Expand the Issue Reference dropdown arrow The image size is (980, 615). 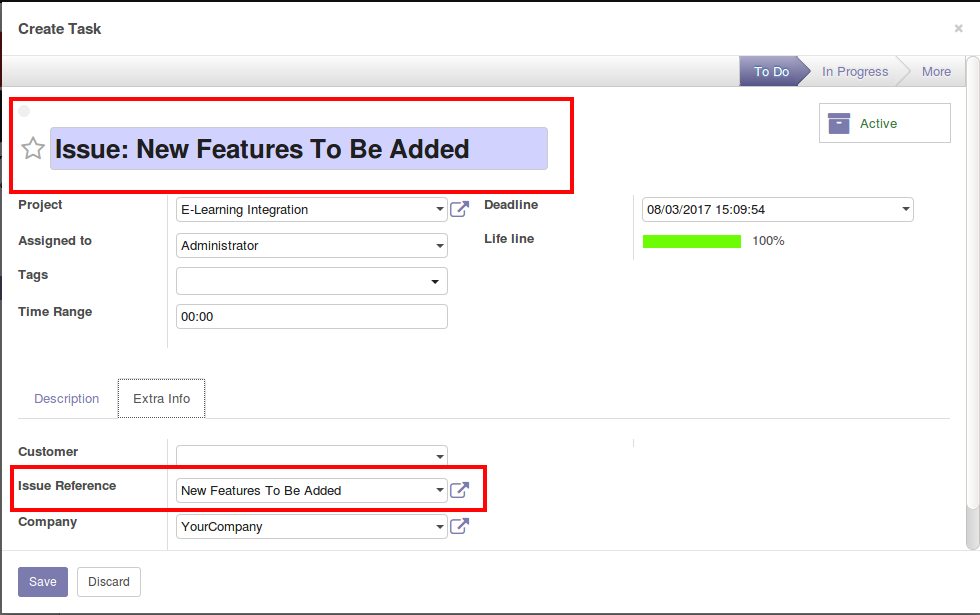(440, 490)
